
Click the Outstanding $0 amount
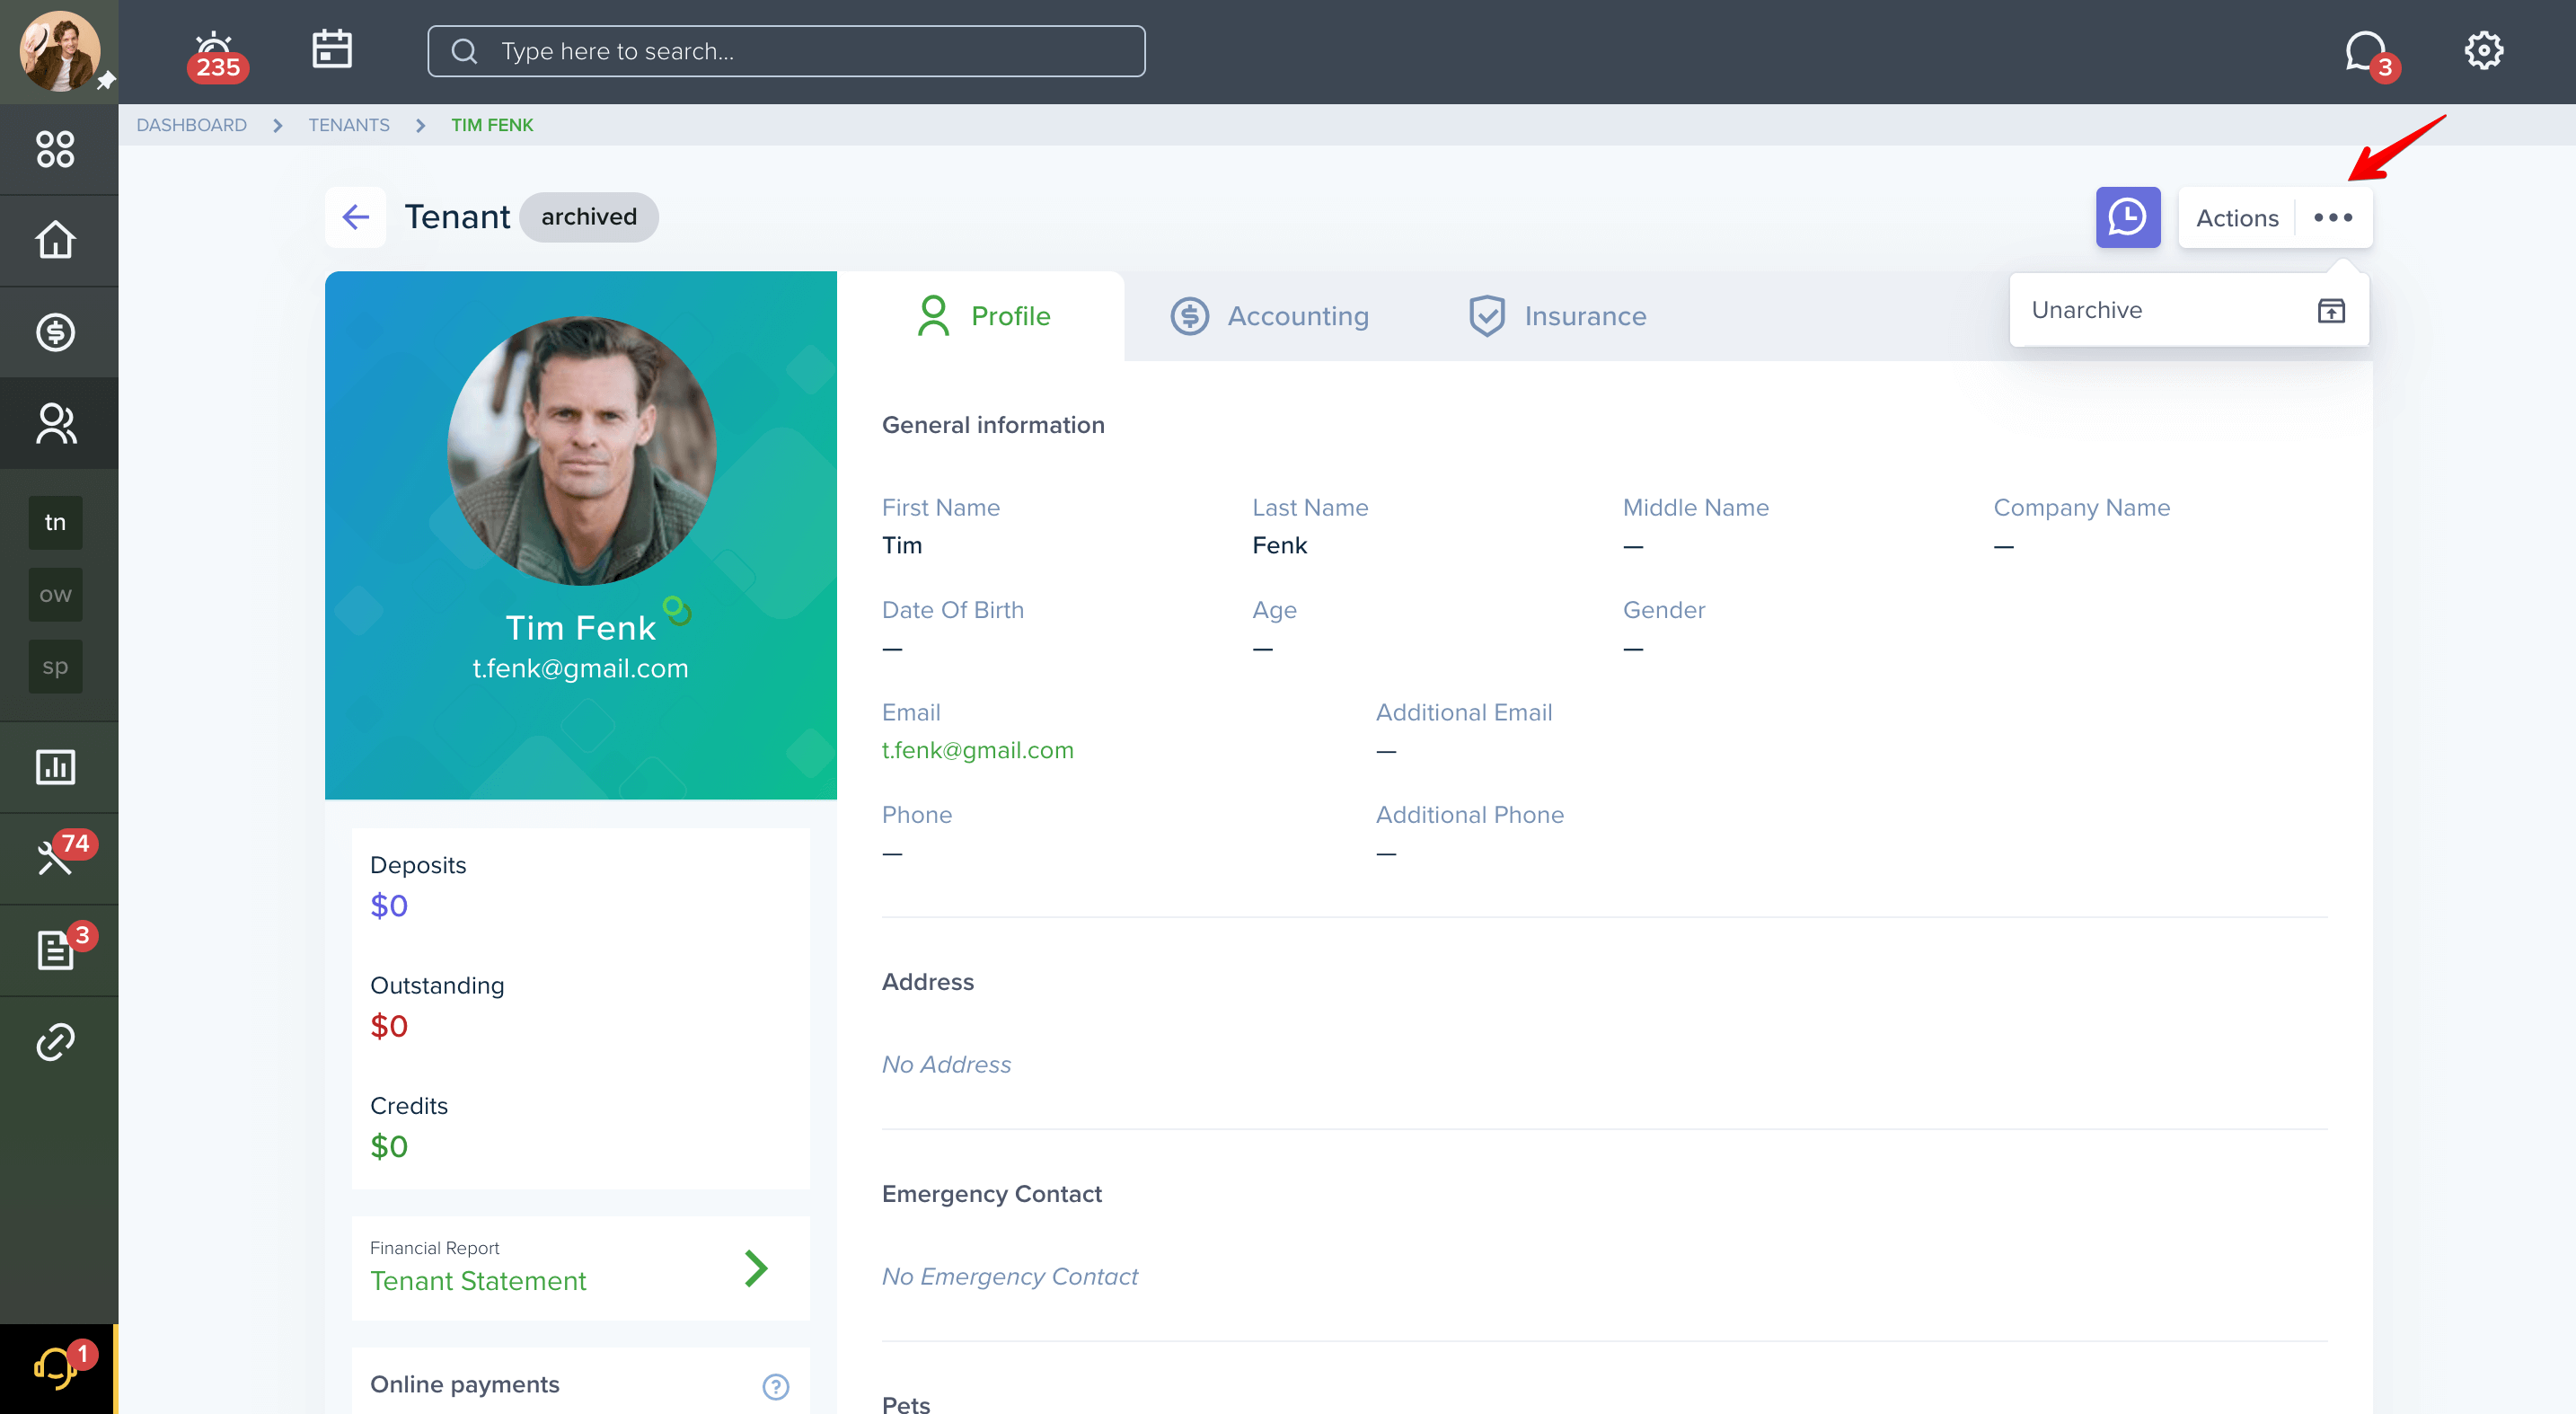pos(389,1025)
